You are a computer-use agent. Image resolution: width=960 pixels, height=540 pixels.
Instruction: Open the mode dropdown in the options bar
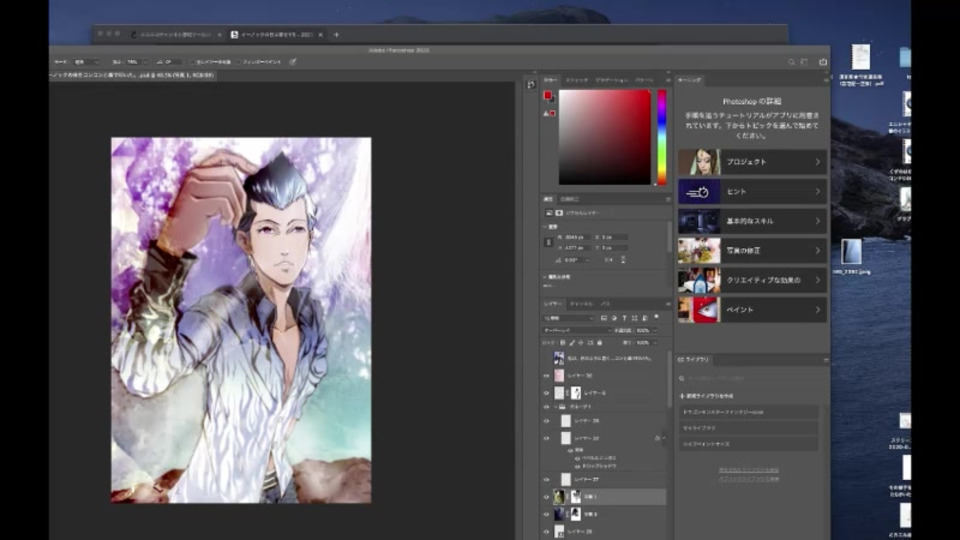tap(86, 62)
